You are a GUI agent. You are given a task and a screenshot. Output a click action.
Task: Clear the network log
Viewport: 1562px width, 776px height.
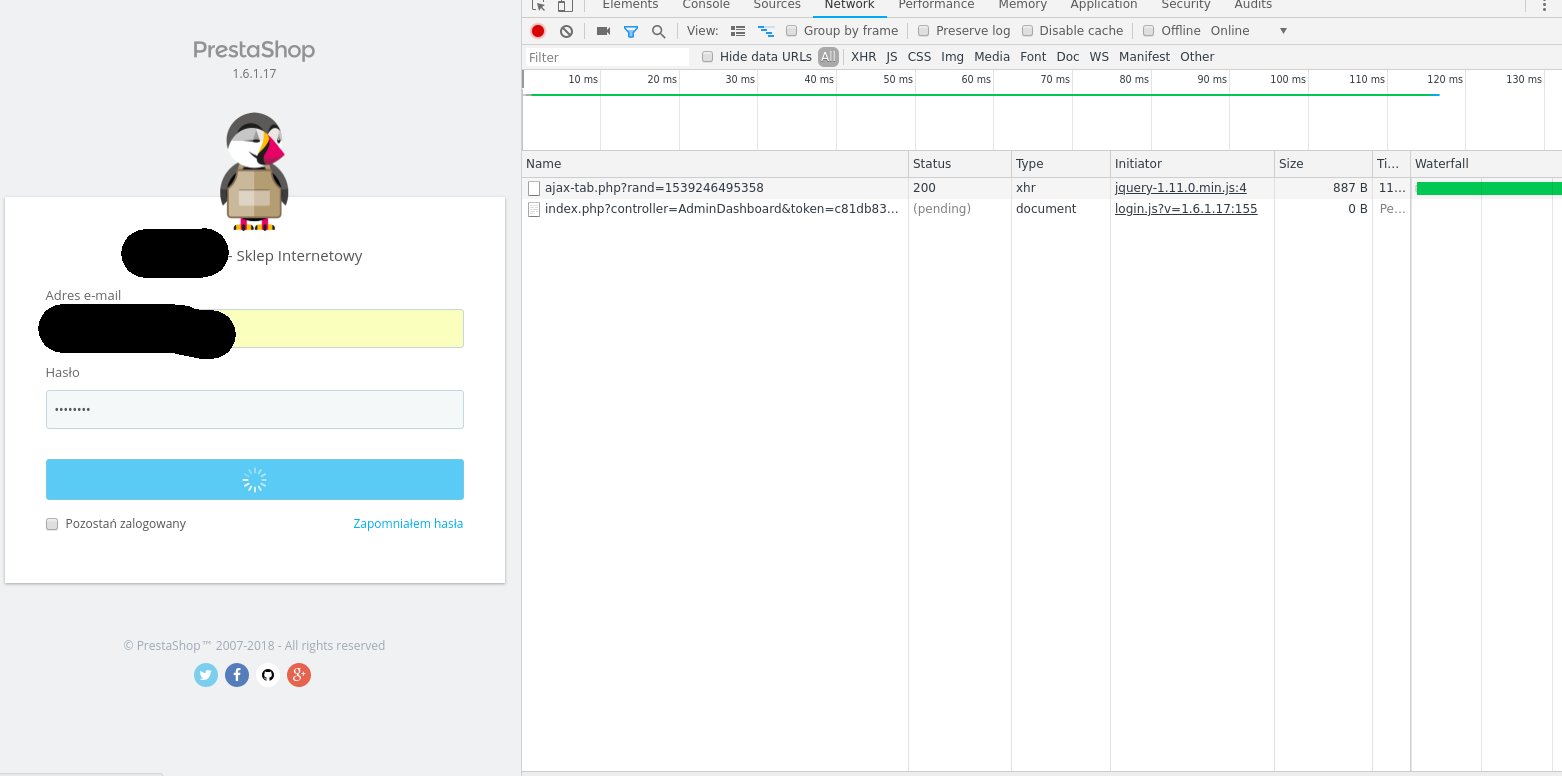[x=566, y=31]
